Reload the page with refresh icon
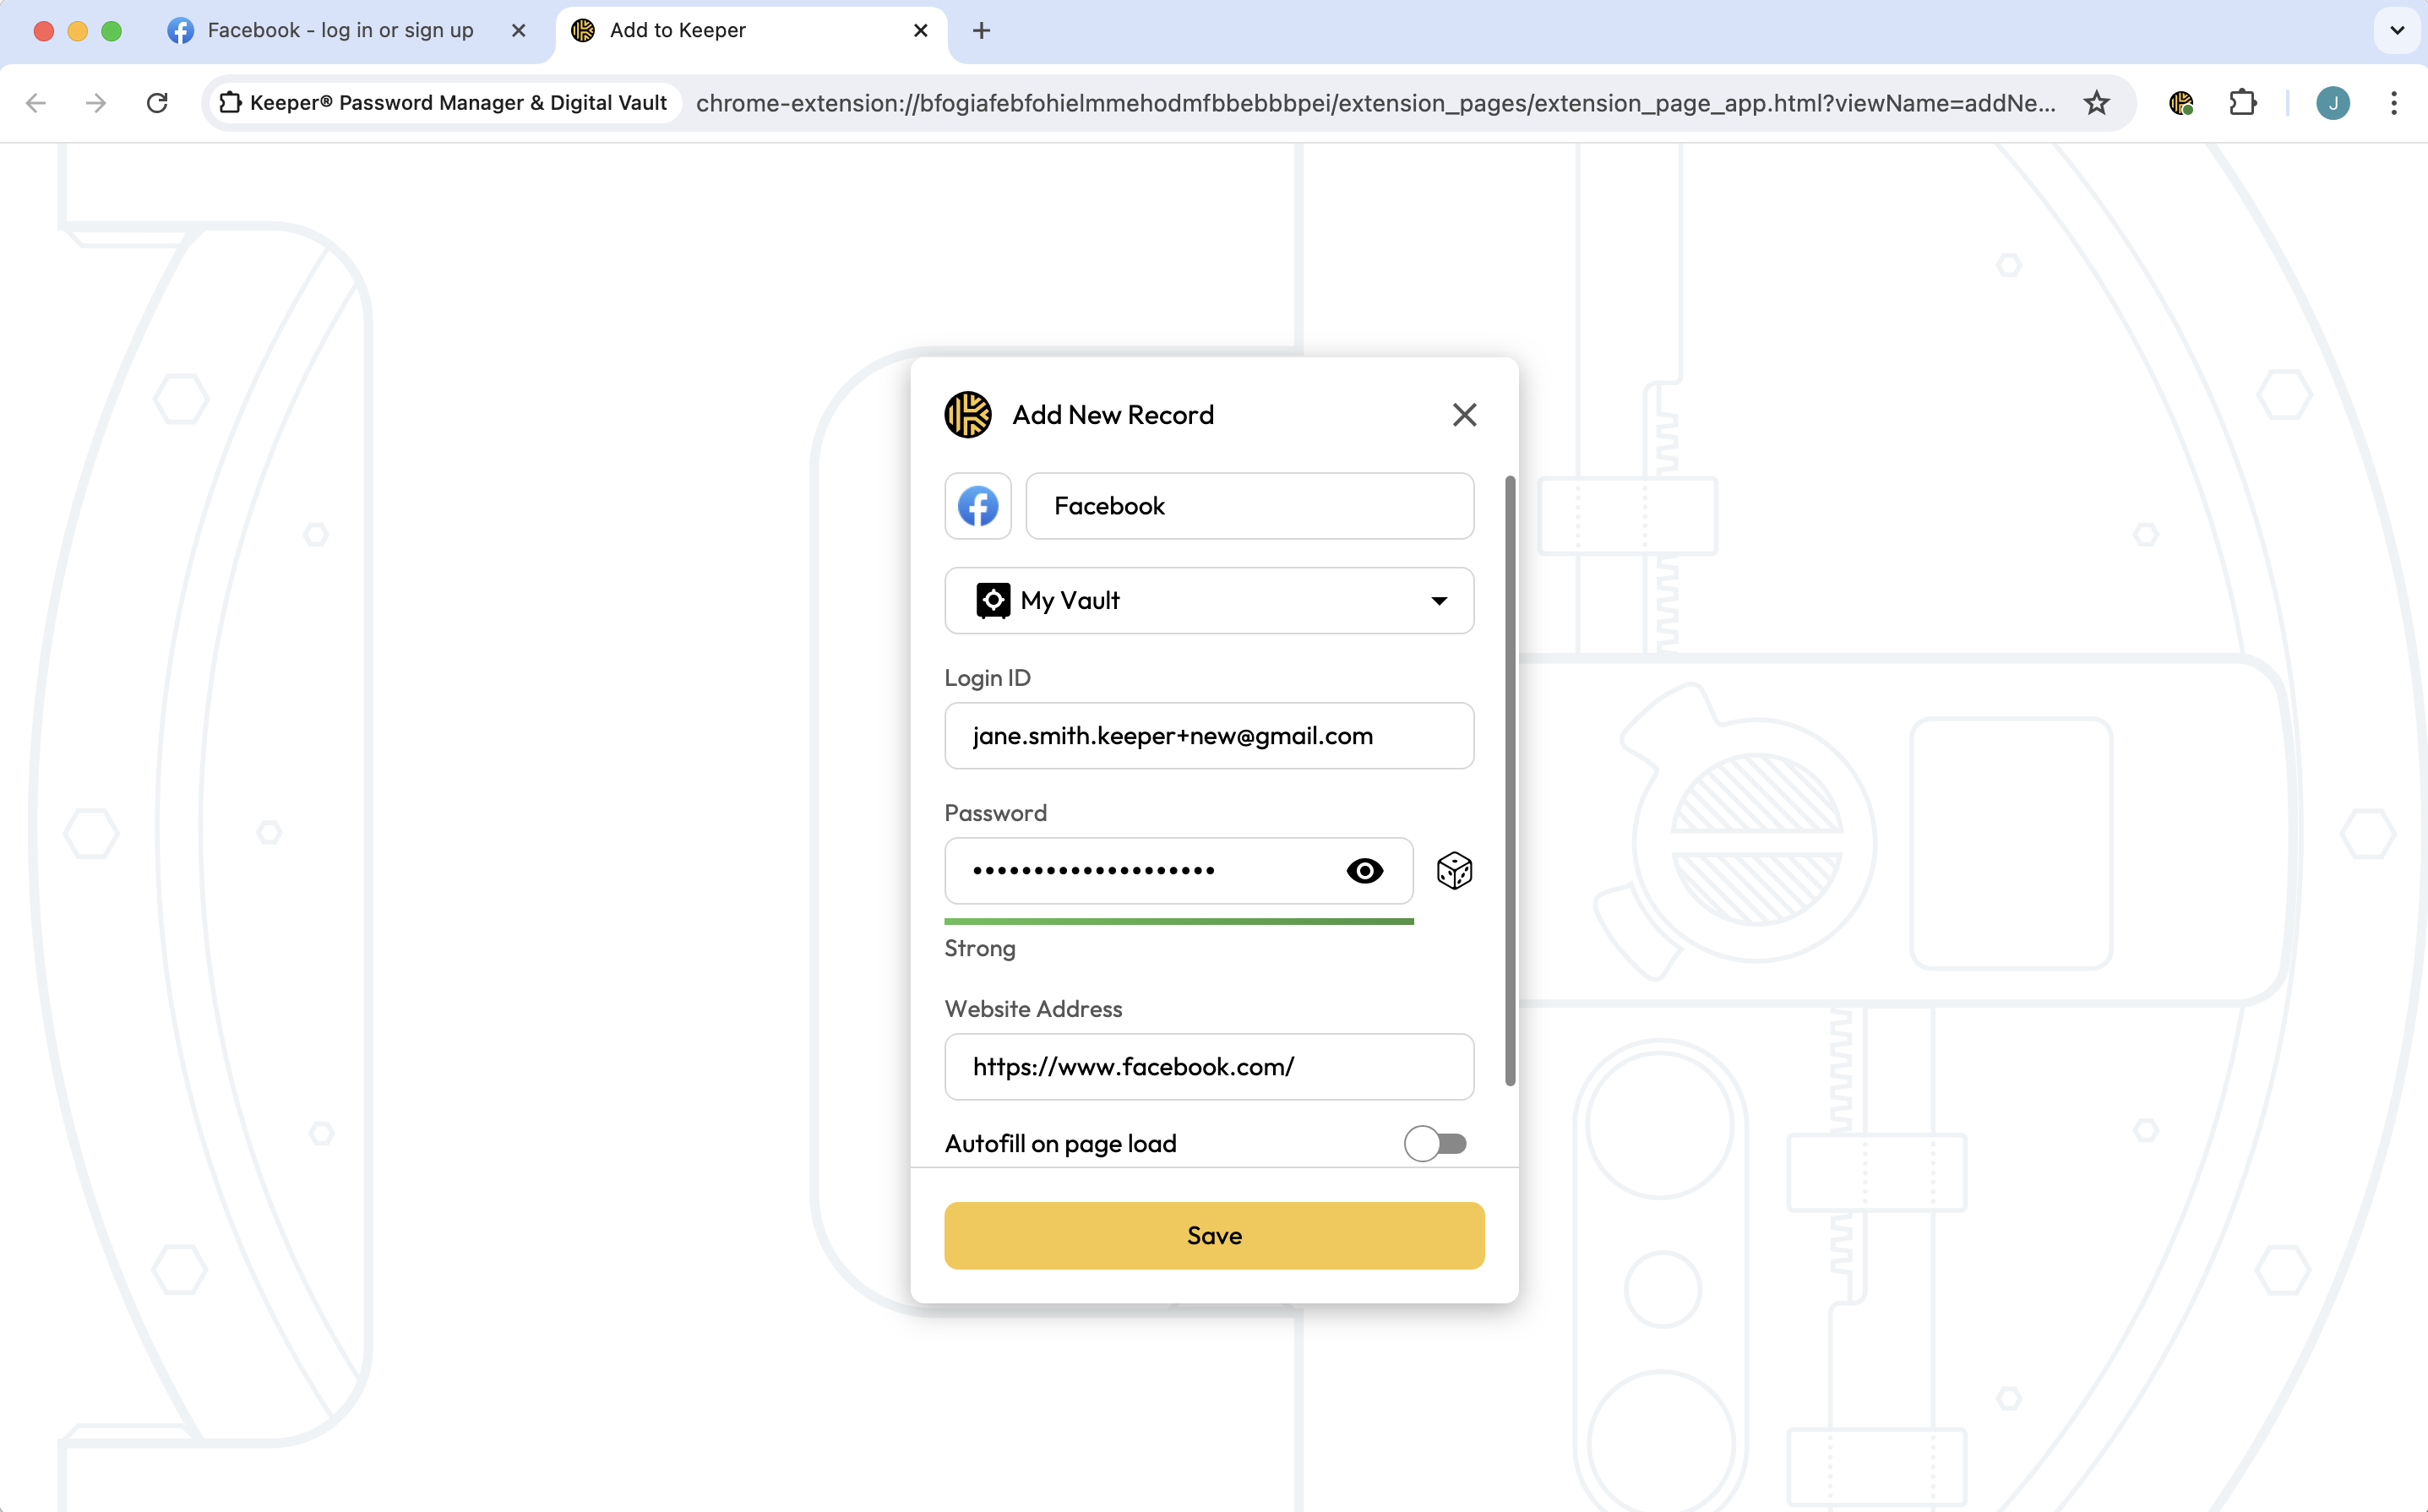2428x1512 pixels. pyautogui.click(x=157, y=103)
